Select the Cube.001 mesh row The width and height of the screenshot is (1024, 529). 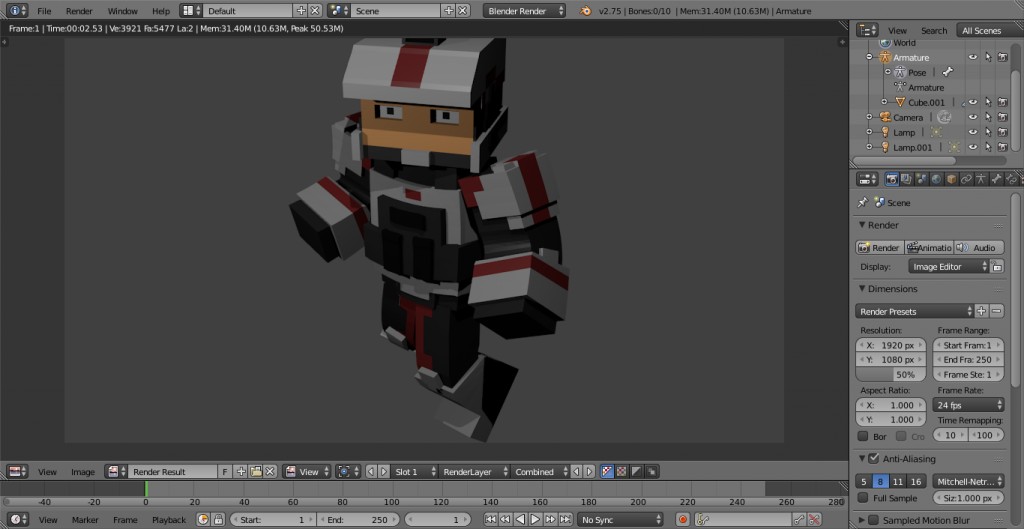(x=926, y=103)
